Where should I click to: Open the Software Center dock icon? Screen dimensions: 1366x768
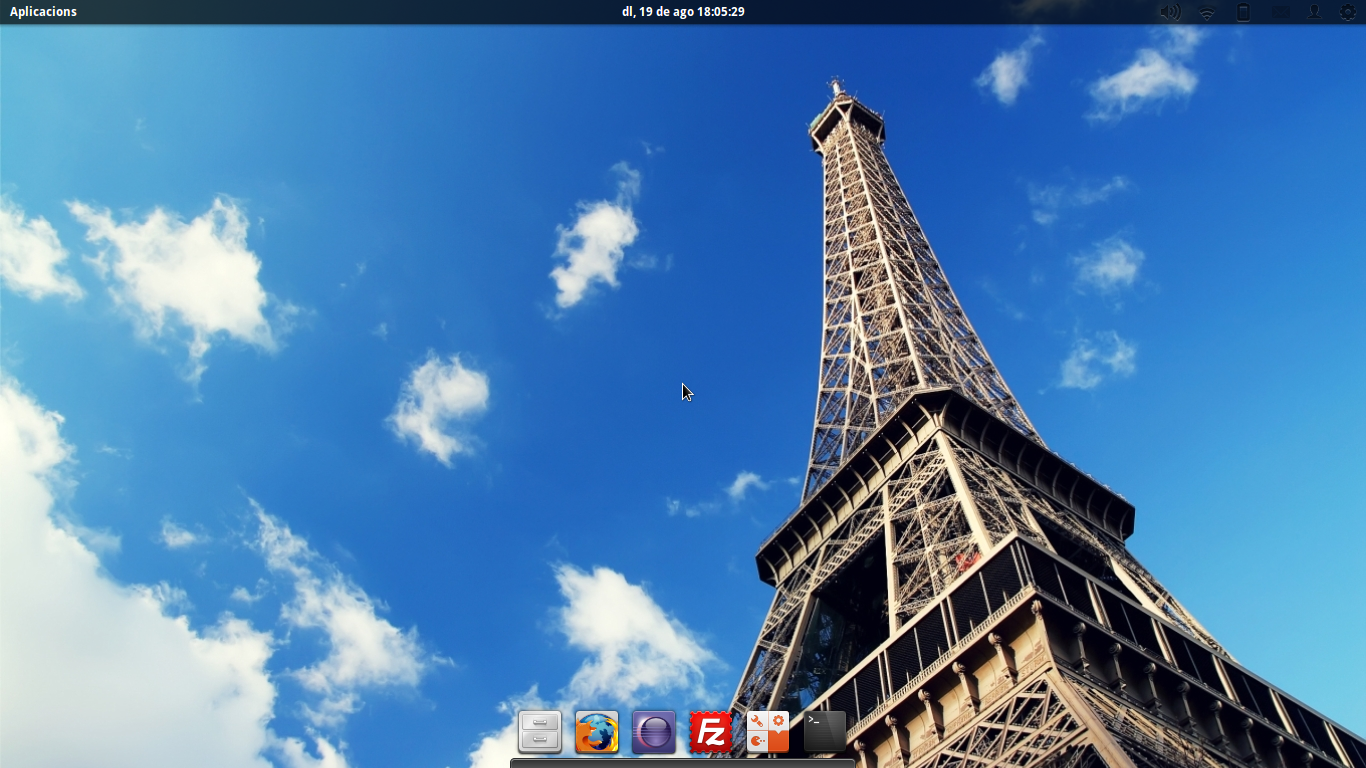pyautogui.click(x=768, y=732)
